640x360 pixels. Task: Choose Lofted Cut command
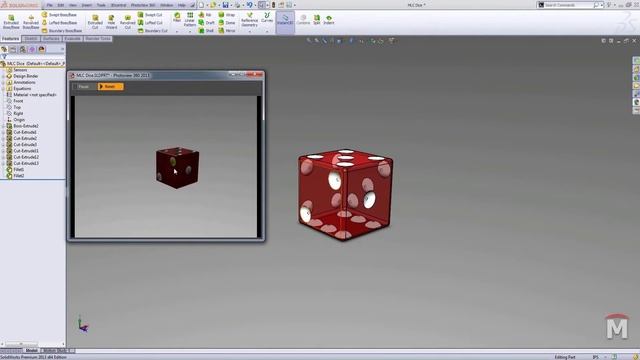pyautogui.click(x=150, y=23)
